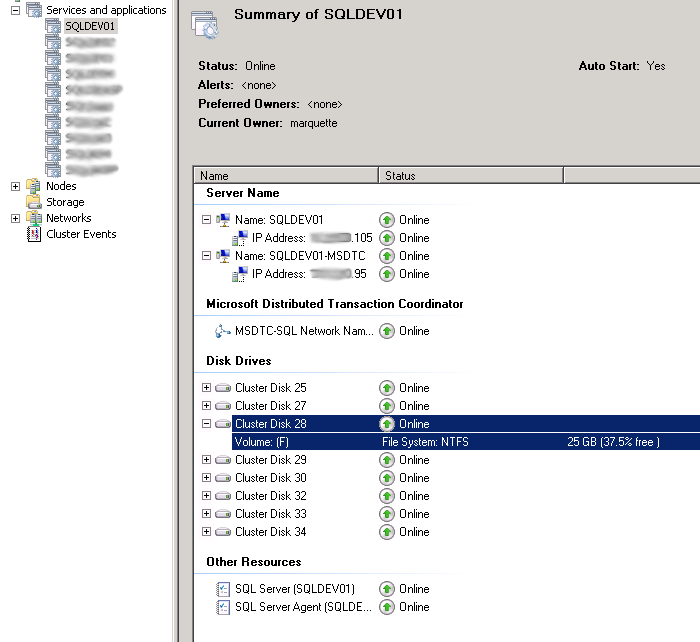Expand Cluster Disk 32
The width and height of the screenshot is (700, 642).
pyautogui.click(x=206, y=496)
